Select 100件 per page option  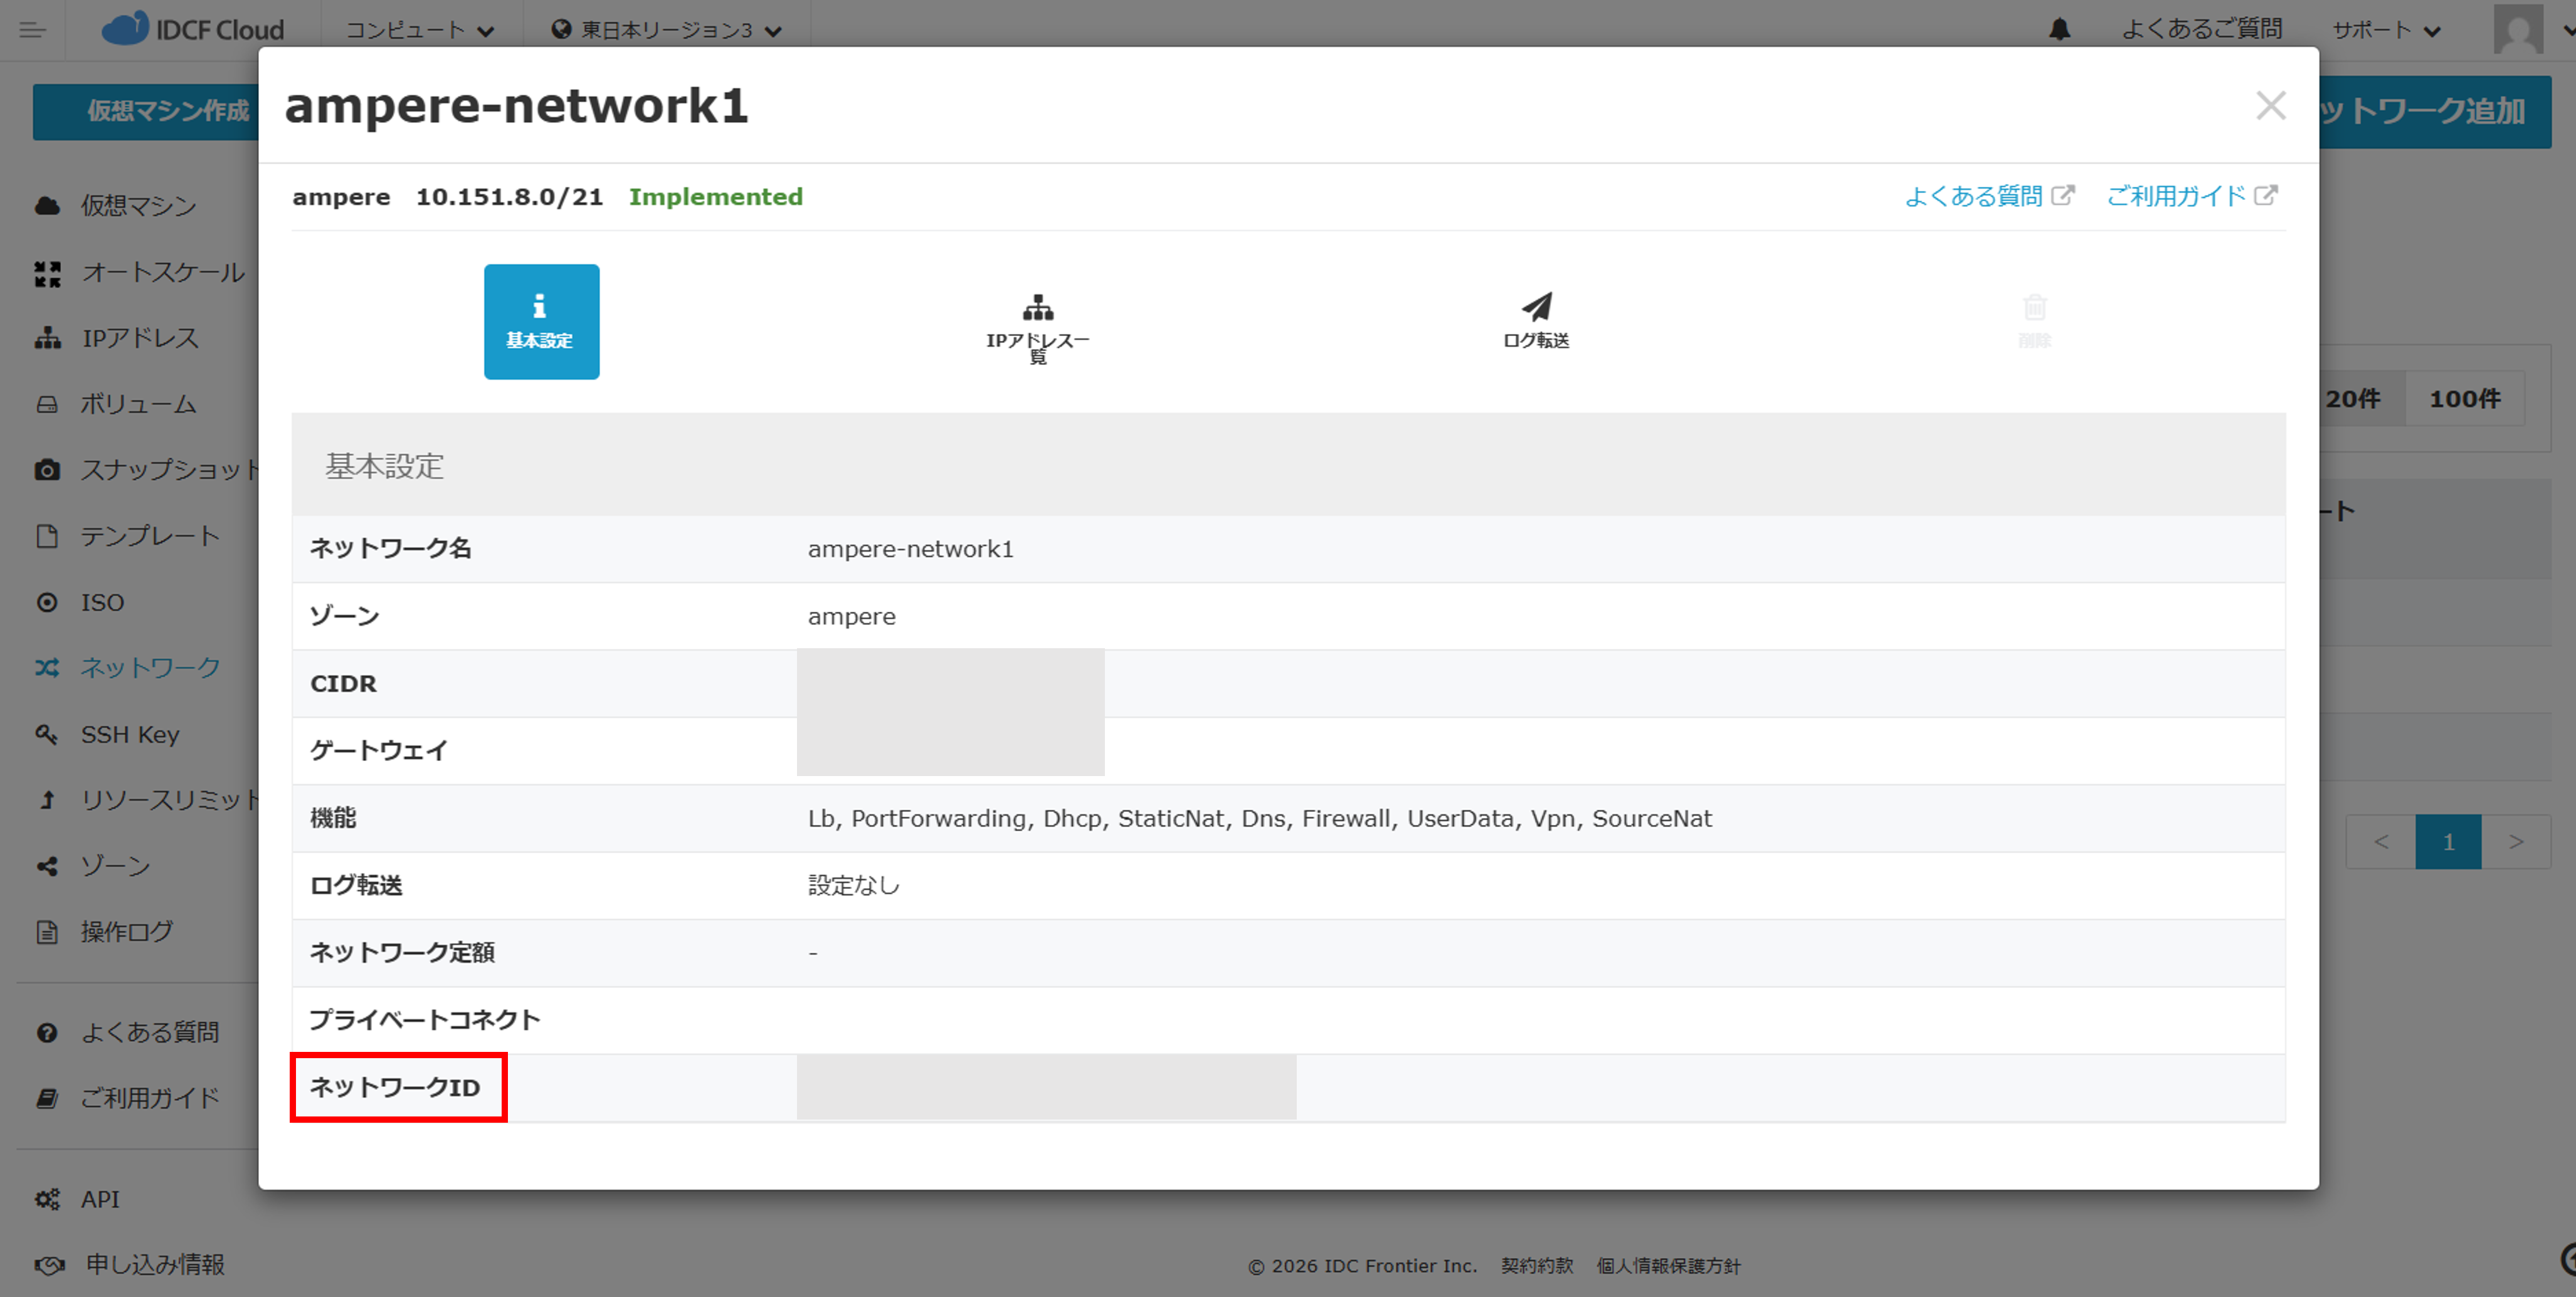coord(2464,399)
